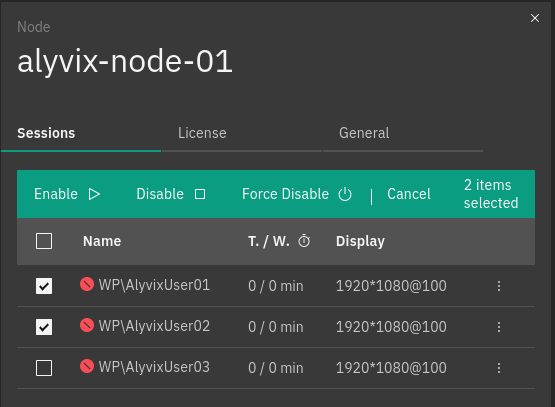The width and height of the screenshot is (555, 407).
Task: Click the Enable button label
Action: point(56,194)
